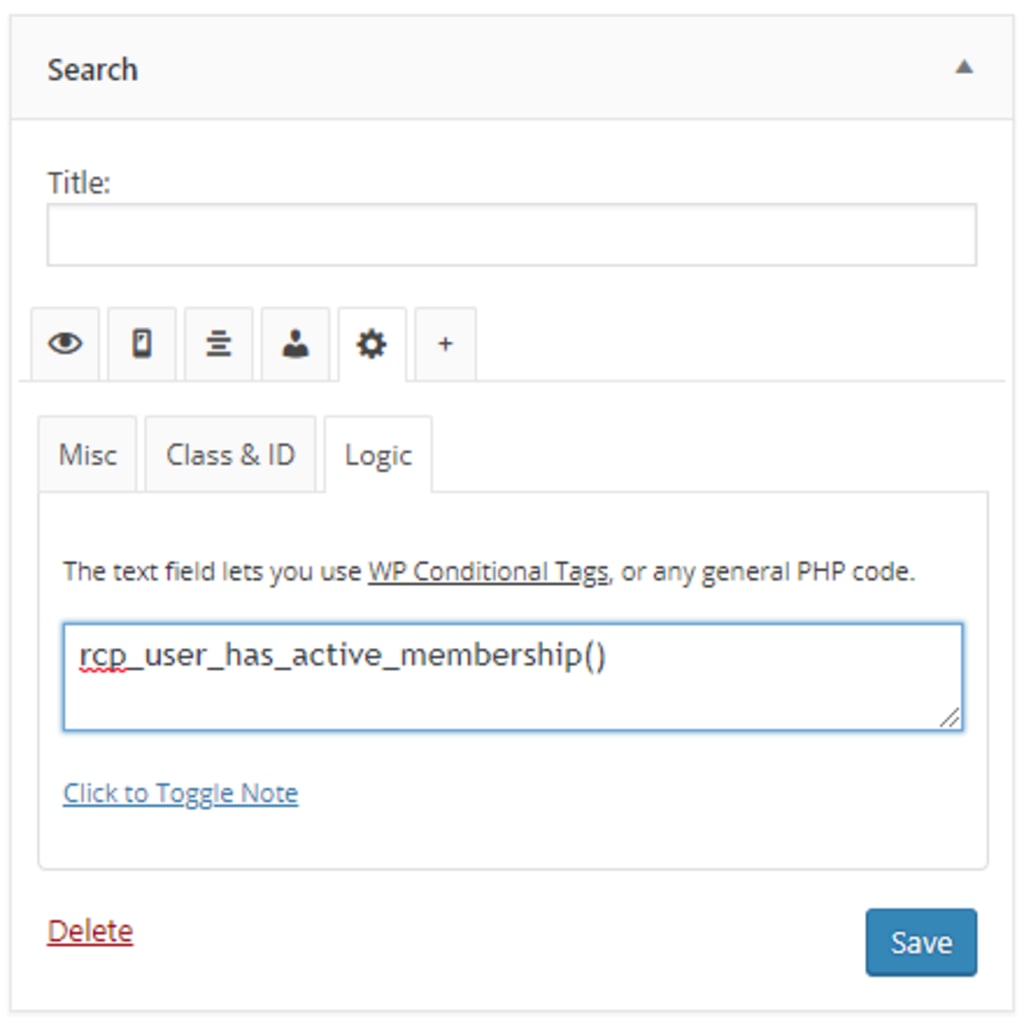Viewport: 1024px width, 1024px height.
Task: Save the widget settings
Action: [921, 942]
